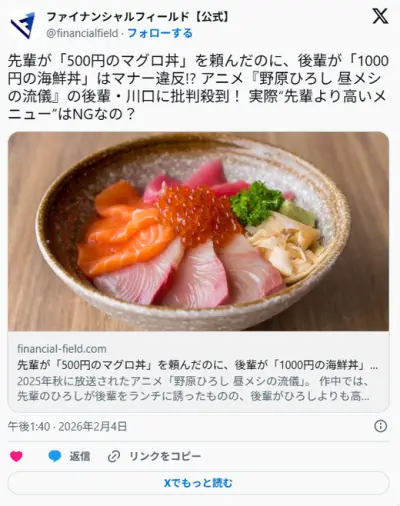This screenshot has height=506, width=400.
Task: Open the 午後1:40 · 2026年2月4日 timestamp
Action: pos(67,426)
